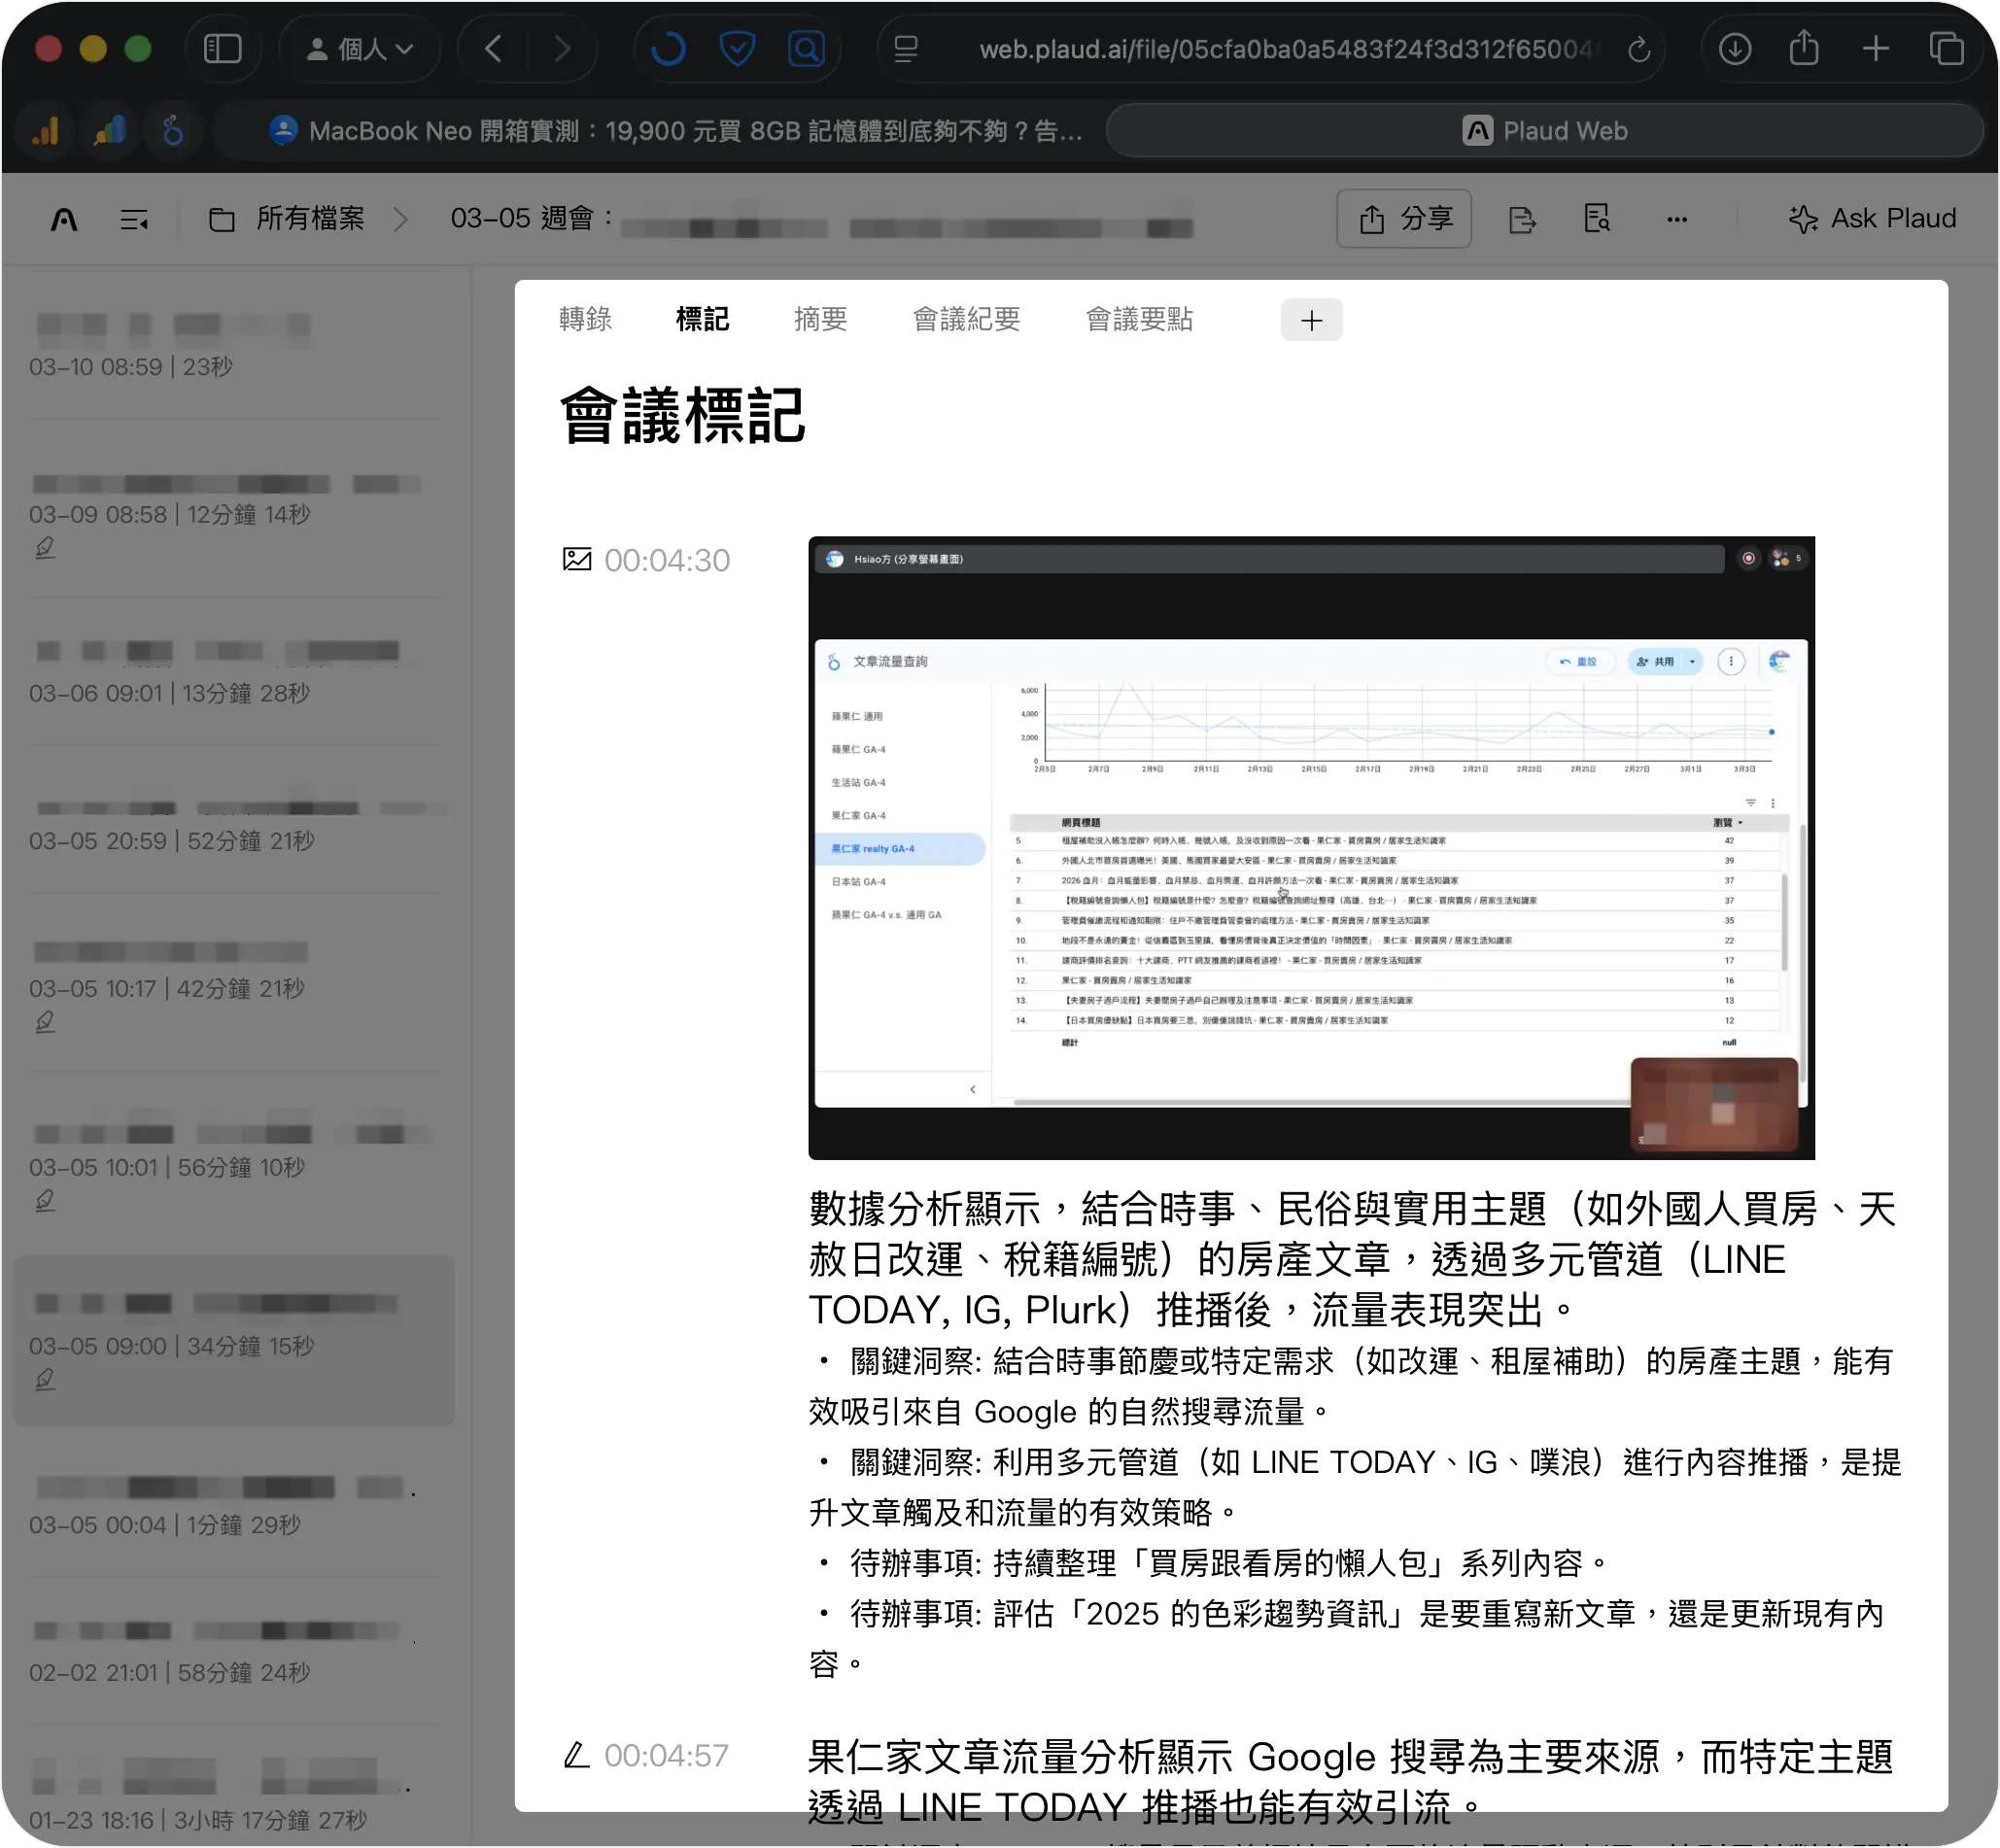Show the tab overview
Screen dimensions: 2000x1848
(x=1946, y=48)
